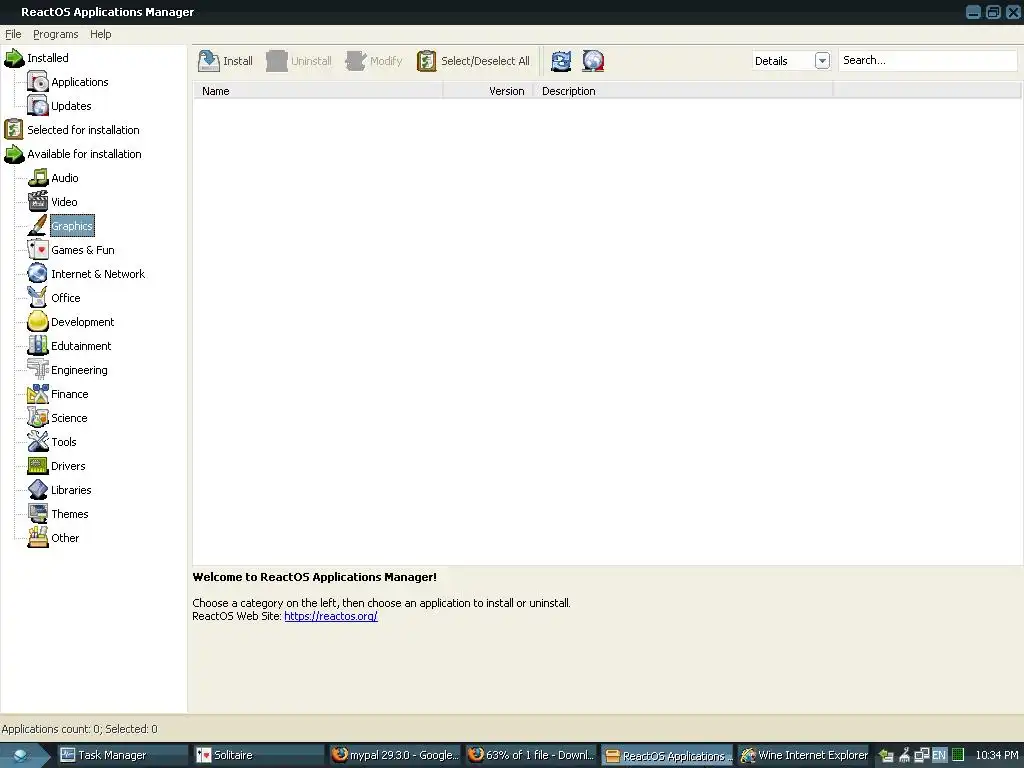Click the Update Database globe icon
1024x768 pixels.
(593, 61)
